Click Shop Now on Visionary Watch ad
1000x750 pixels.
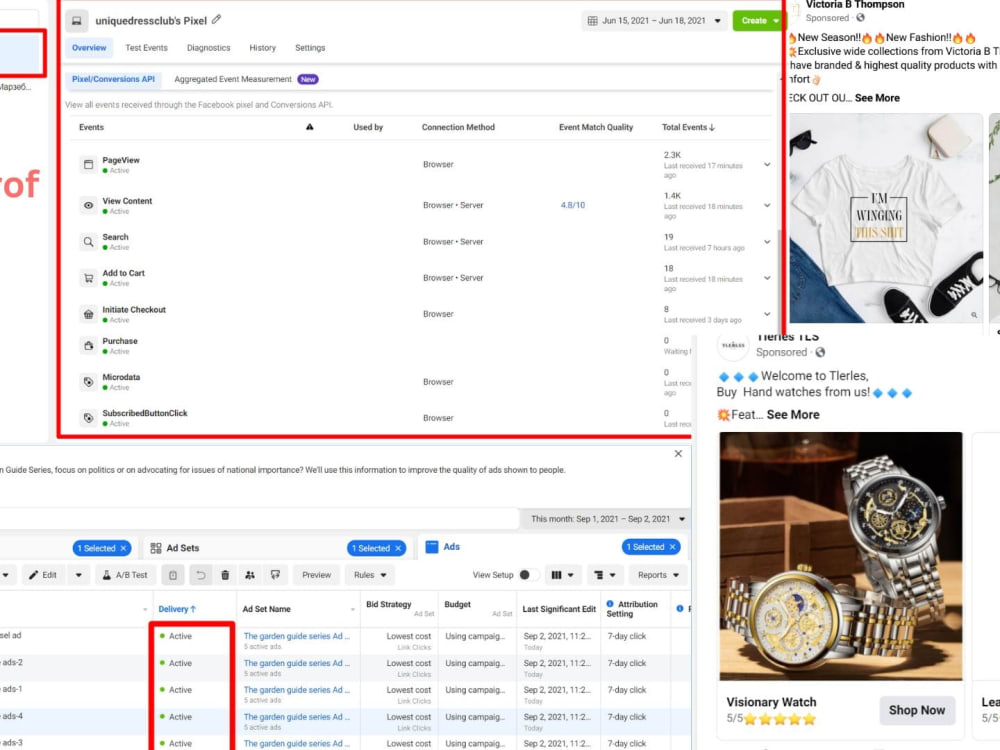(916, 710)
